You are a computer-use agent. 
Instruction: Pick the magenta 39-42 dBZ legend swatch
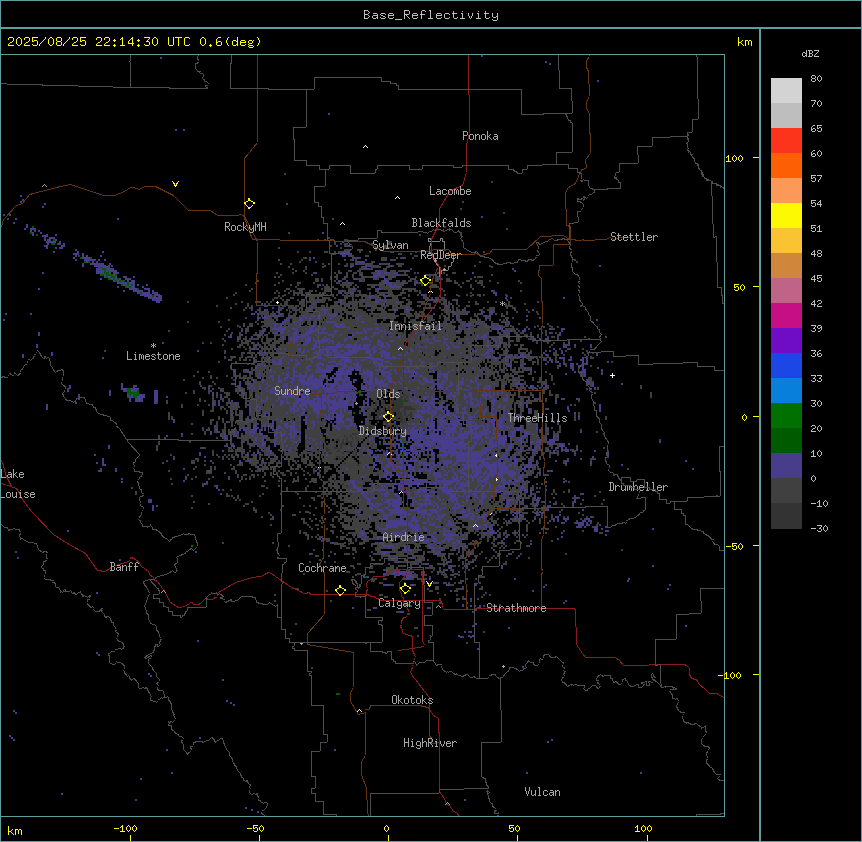coord(786,315)
